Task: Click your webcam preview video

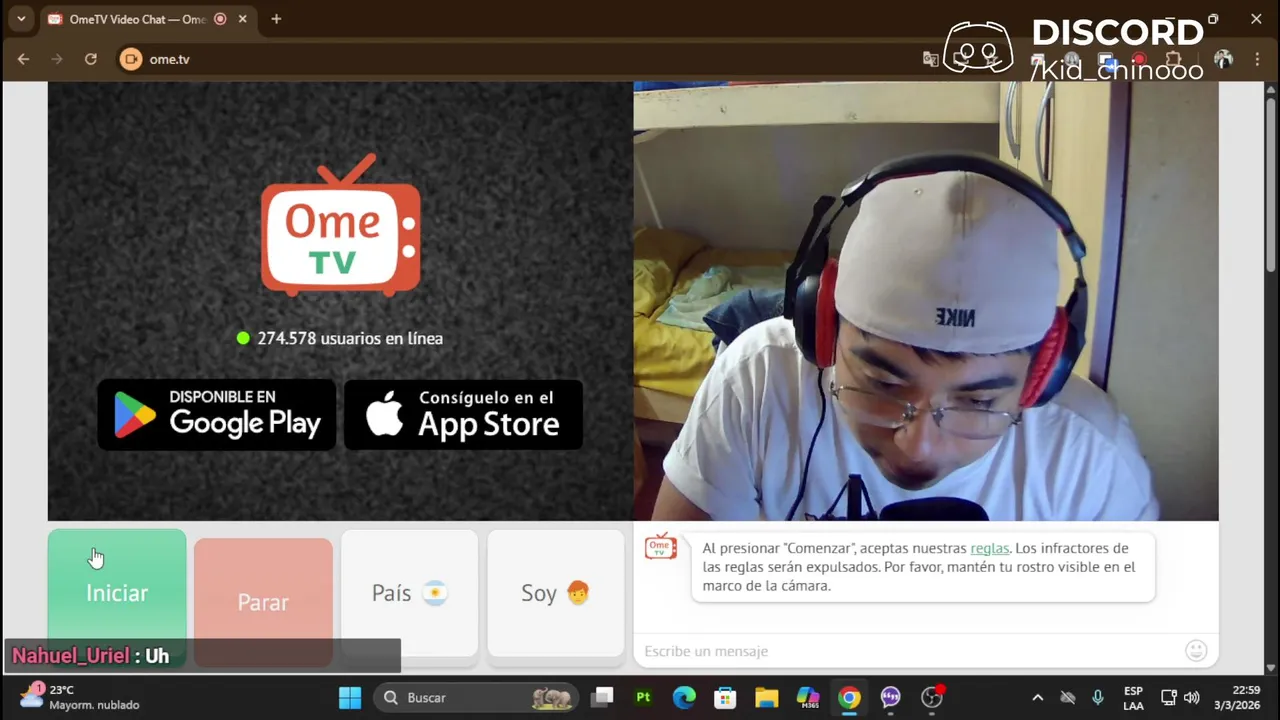Action: pos(926,301)
